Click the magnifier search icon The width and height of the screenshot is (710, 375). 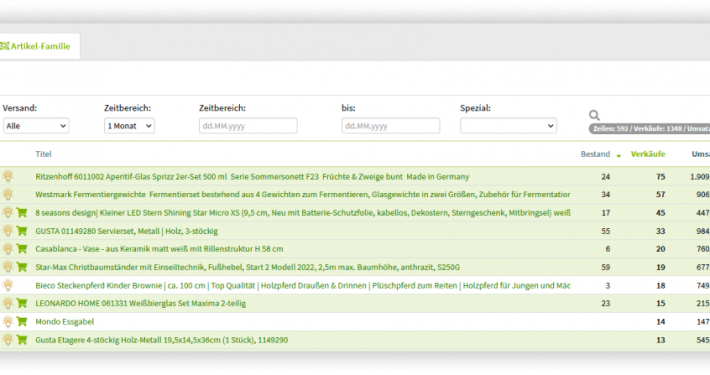point(594,115)
